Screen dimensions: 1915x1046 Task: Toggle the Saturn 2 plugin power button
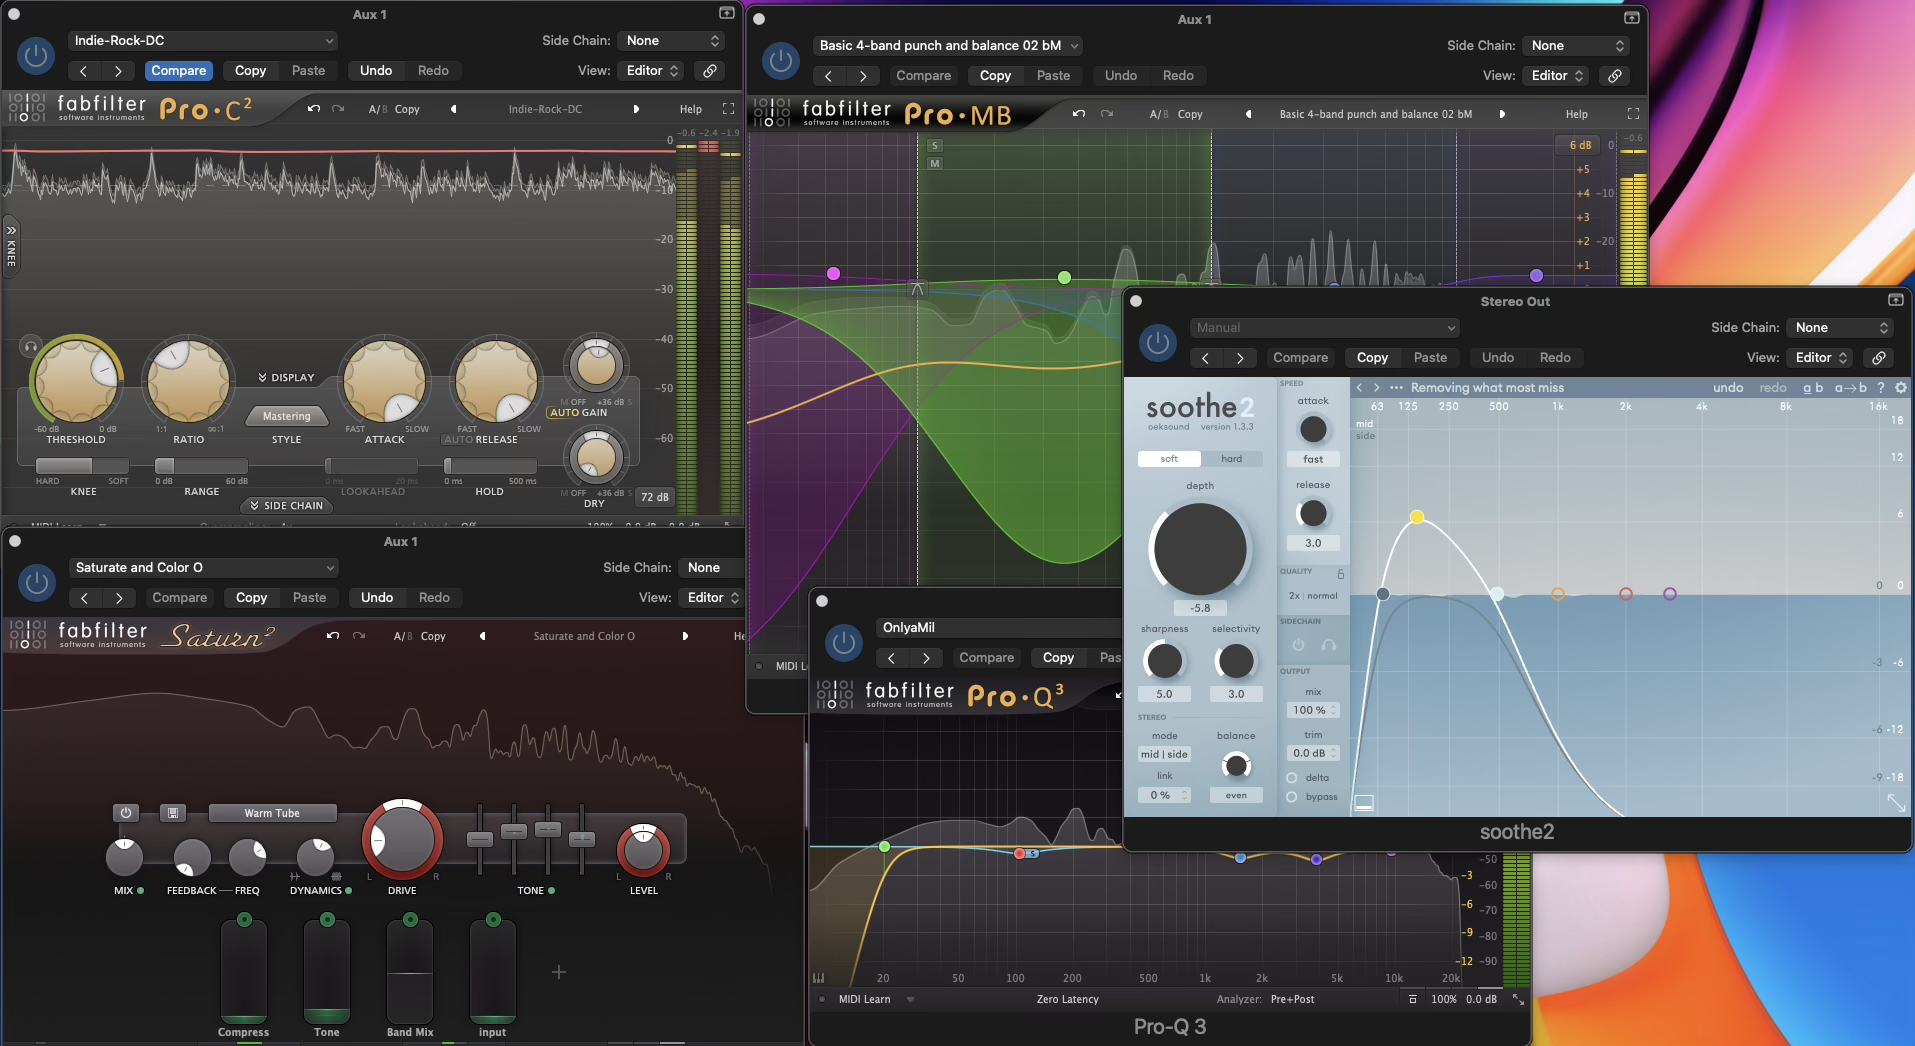(37, 582)
